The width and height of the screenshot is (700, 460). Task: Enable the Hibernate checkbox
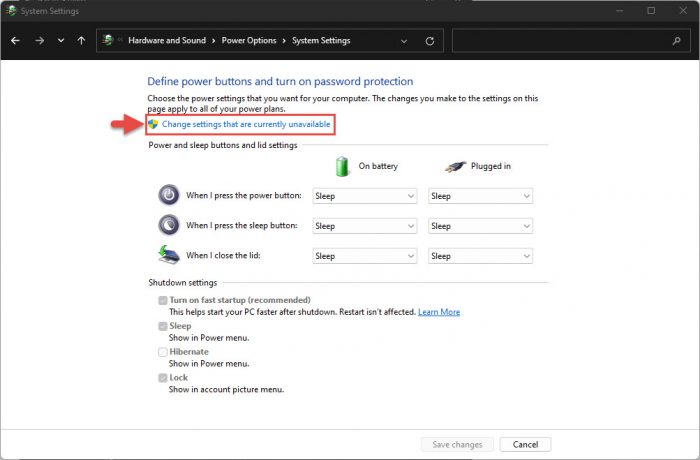(163, 352)
